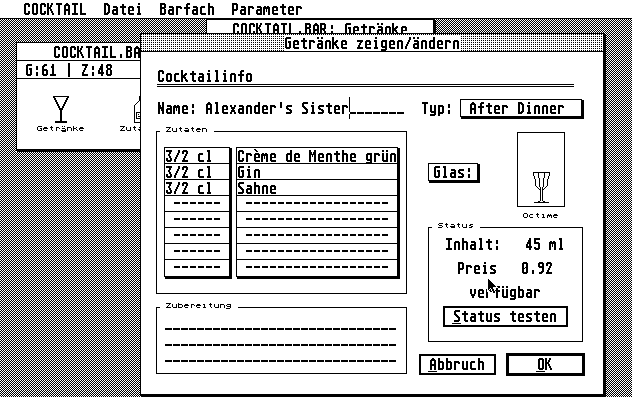Image resolution: width=632 pixels, height=397 pixels.
Task: Click the Status testen button
Action: pyautogui.click(x=505, y=316)
